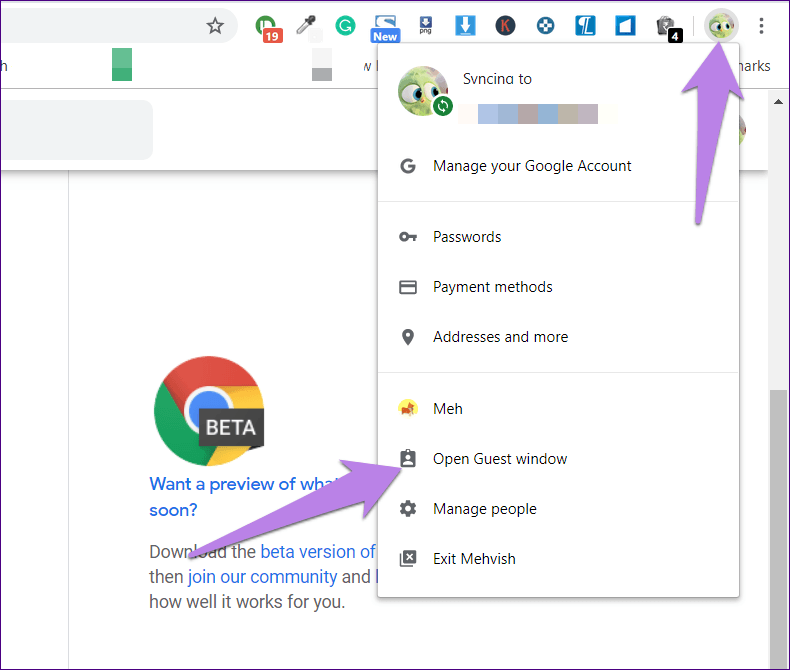Click the Grammarly extension icon
This screenshot has width=790, height=670.
click(345, 26)
